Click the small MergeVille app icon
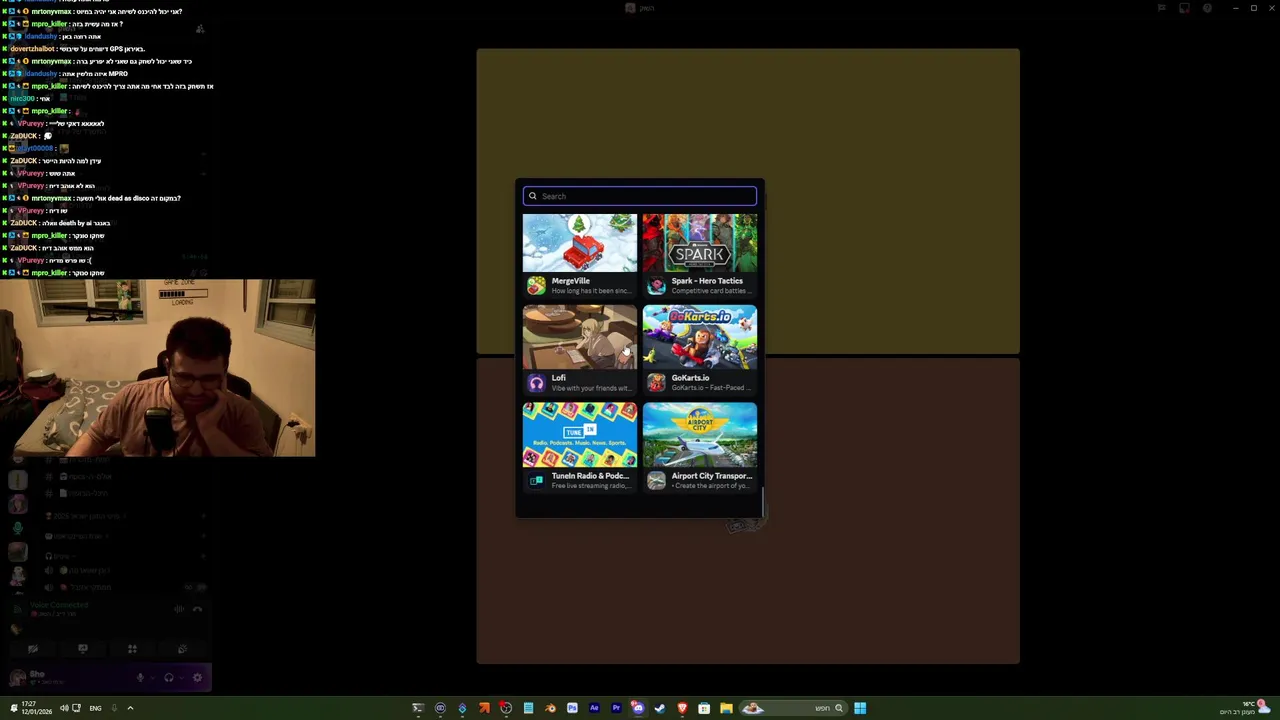1280x720 pixels. (537, 286)
